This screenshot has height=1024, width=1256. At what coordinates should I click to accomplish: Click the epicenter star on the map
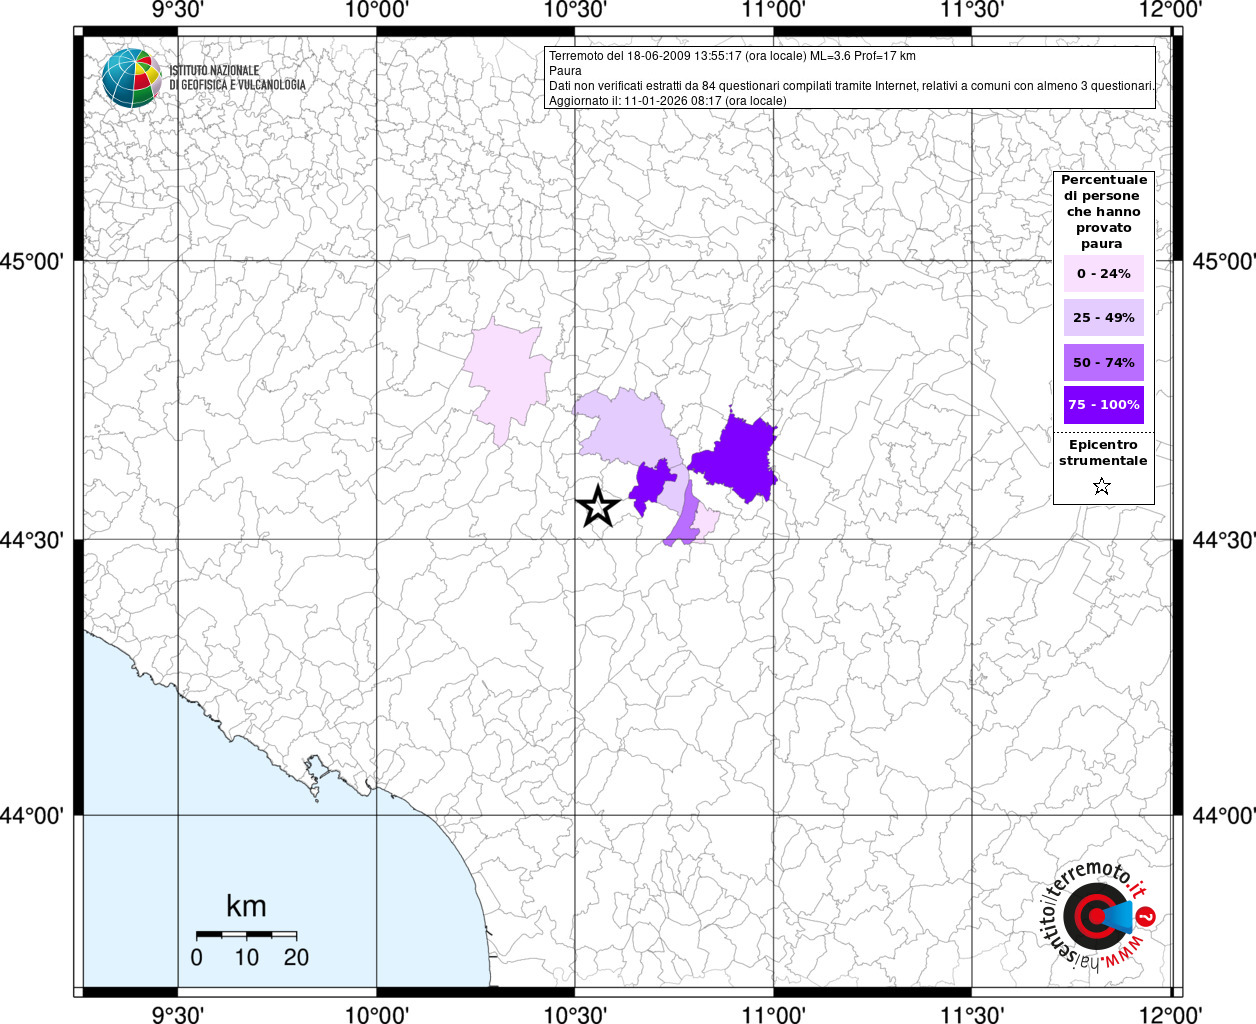click(x=598, y=506)
